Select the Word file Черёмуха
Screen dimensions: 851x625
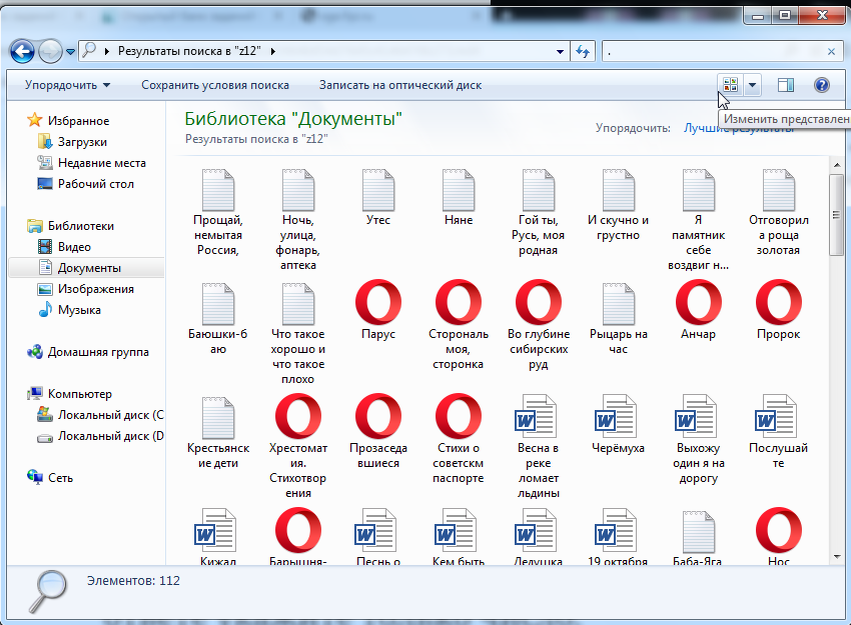(x=618, y=425)
